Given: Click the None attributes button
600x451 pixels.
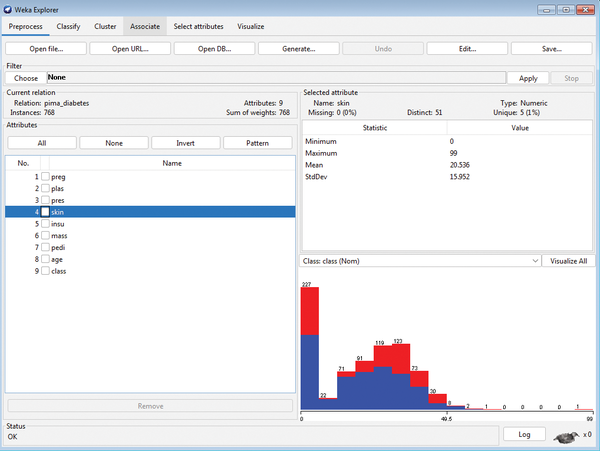Looking at the screenshot, I should click(114, 143).
